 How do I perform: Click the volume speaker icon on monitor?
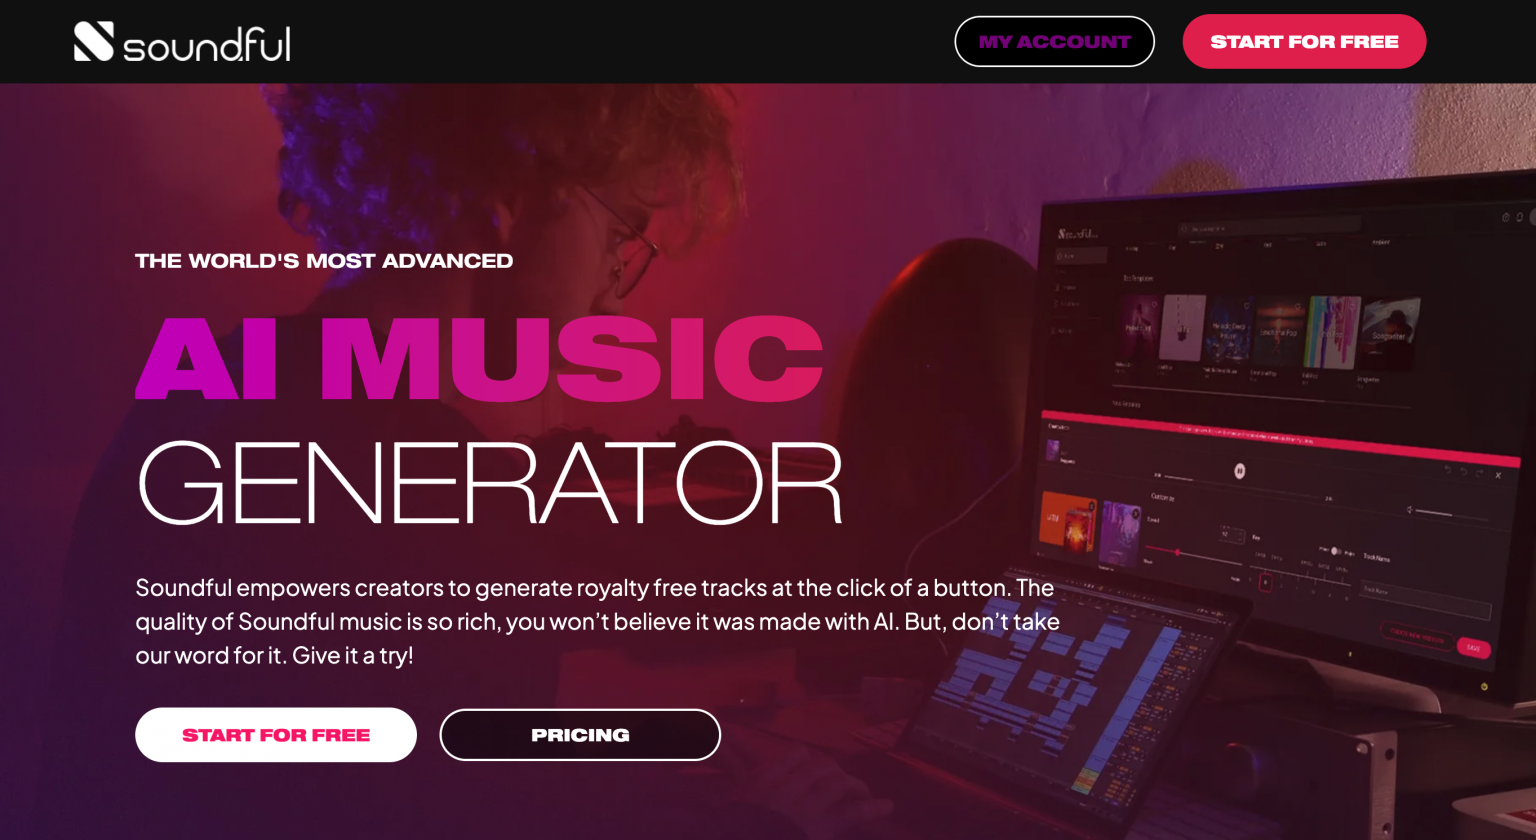point(1410,510)
